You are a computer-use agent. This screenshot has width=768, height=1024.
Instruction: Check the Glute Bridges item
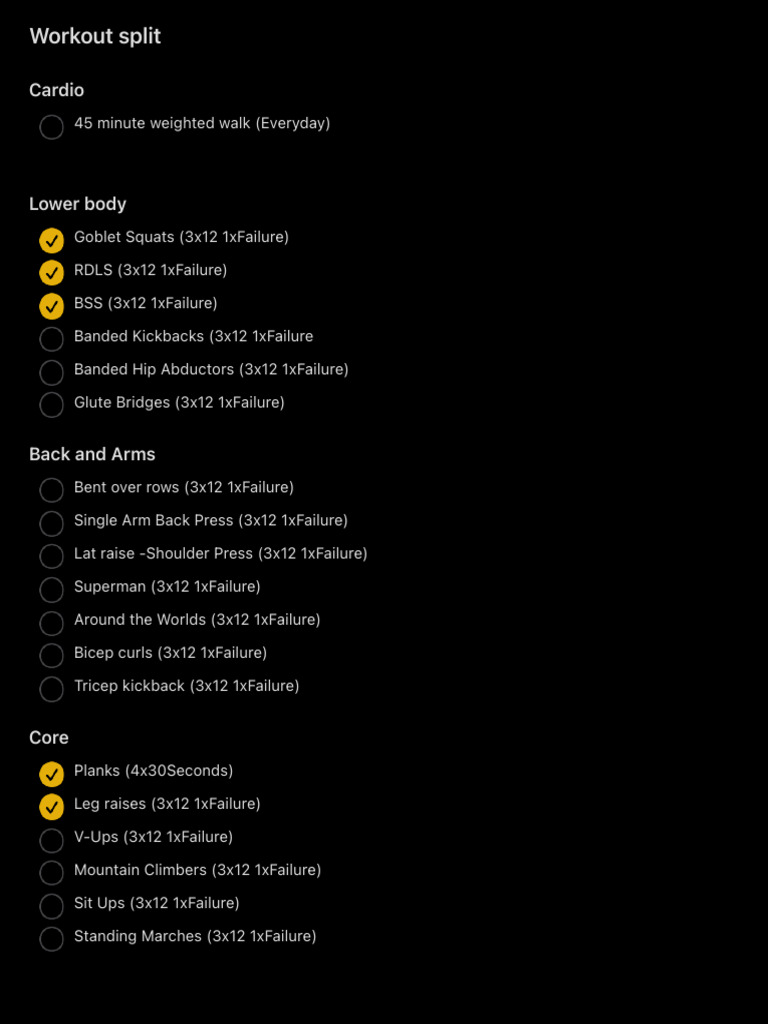point(52,406)
